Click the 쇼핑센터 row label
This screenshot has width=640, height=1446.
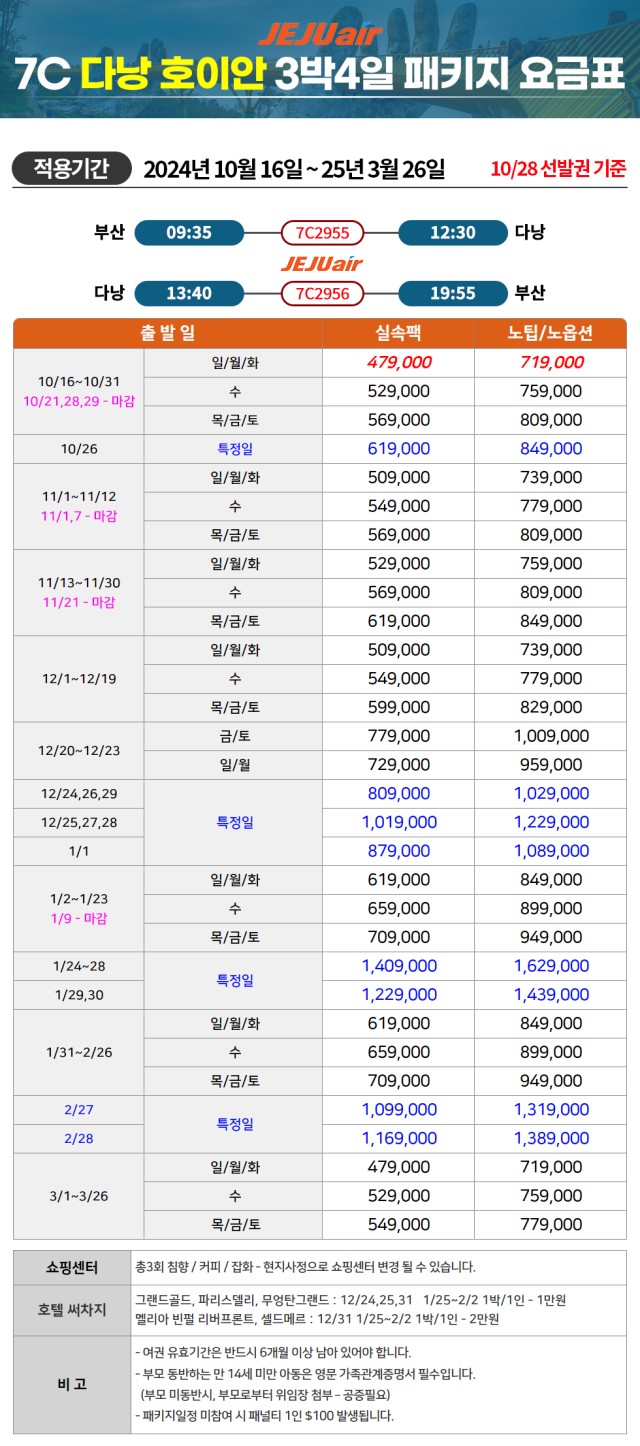[x=72, y=1267]
